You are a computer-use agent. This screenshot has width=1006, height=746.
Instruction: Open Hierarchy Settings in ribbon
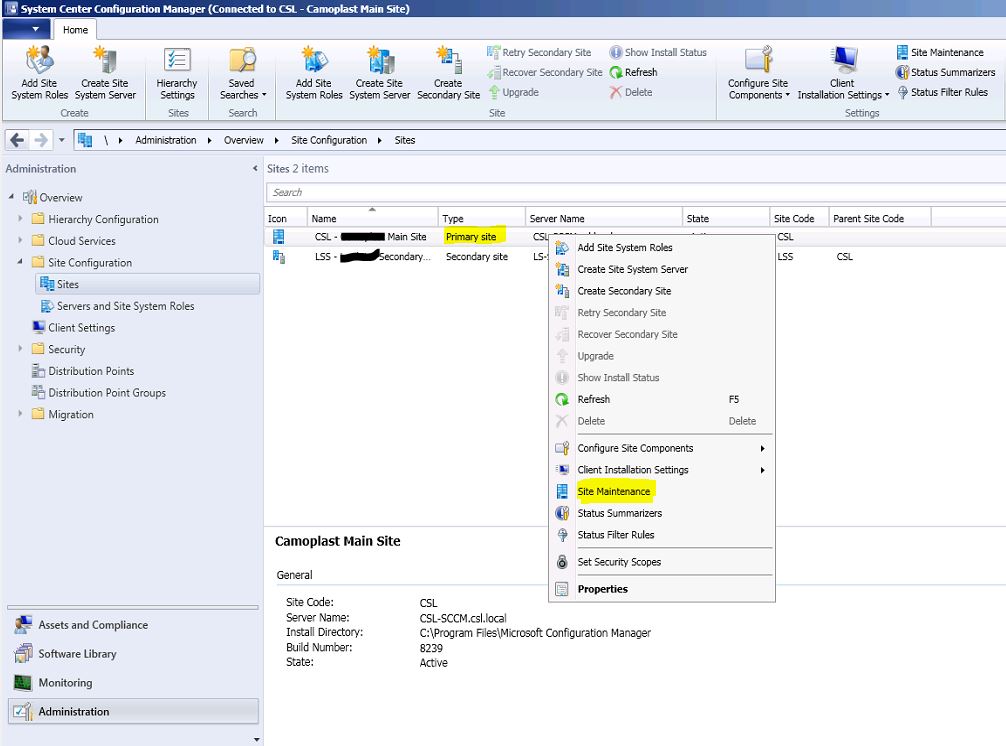click(177, 72)
